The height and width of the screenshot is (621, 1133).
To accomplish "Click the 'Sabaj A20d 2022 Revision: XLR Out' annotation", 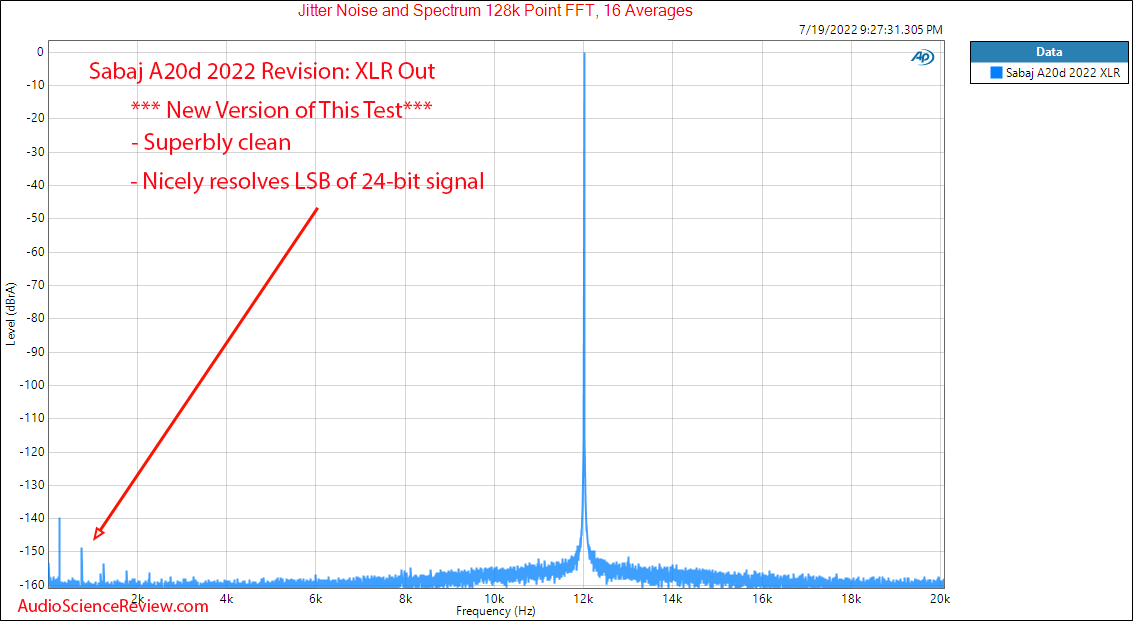I will (262, 72).
